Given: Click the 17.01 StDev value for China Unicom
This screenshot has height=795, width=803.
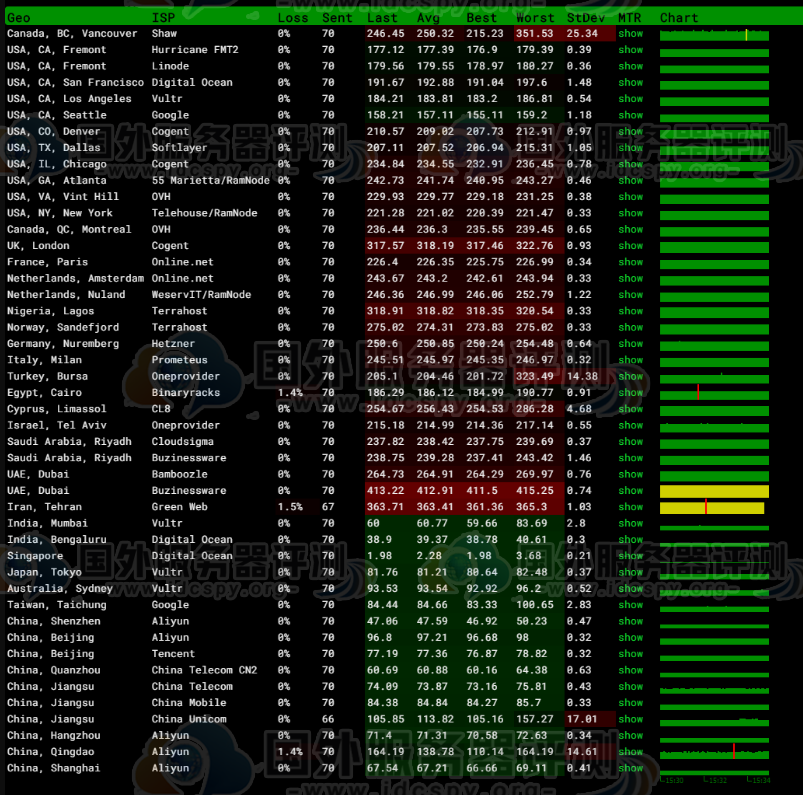Looking at the screenshot, I should point(582,719).
